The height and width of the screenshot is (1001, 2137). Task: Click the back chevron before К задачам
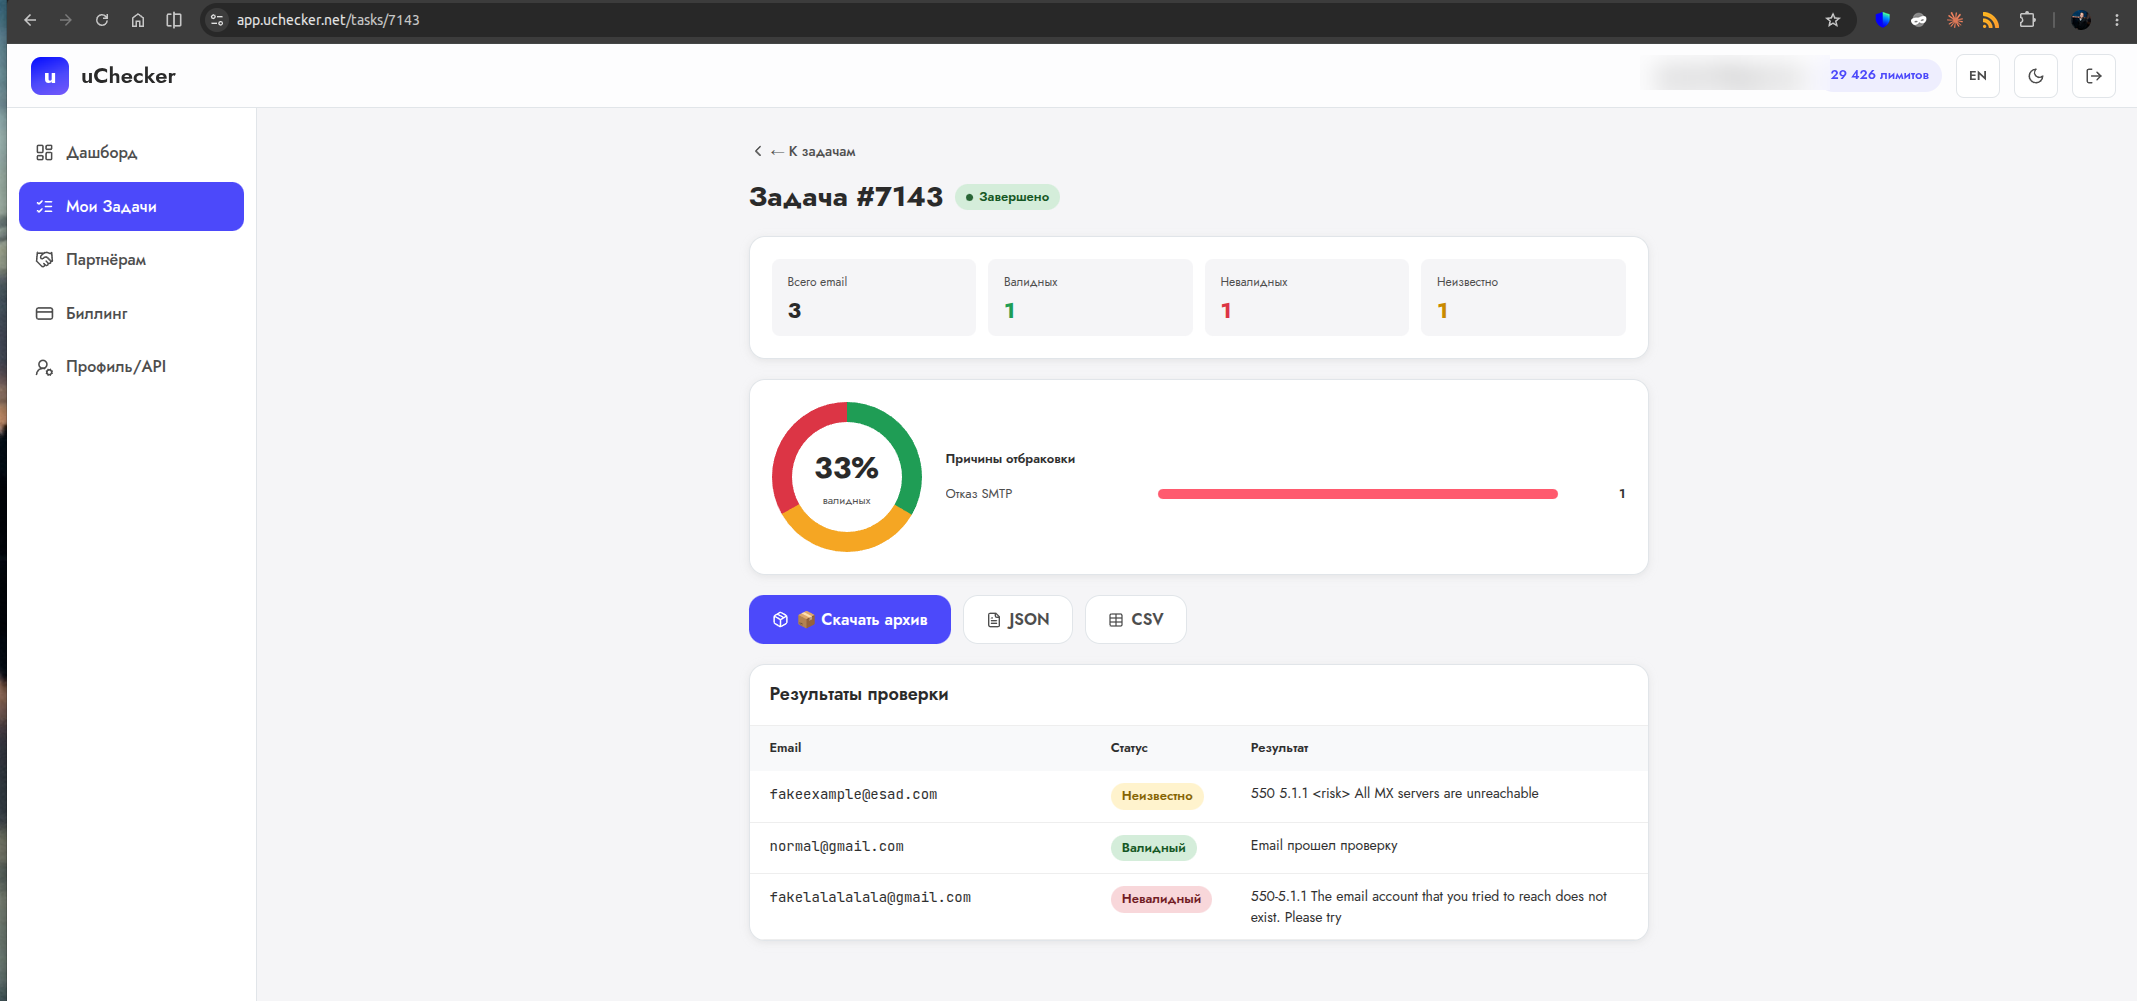pyautogui.click(x=758, y=152)
